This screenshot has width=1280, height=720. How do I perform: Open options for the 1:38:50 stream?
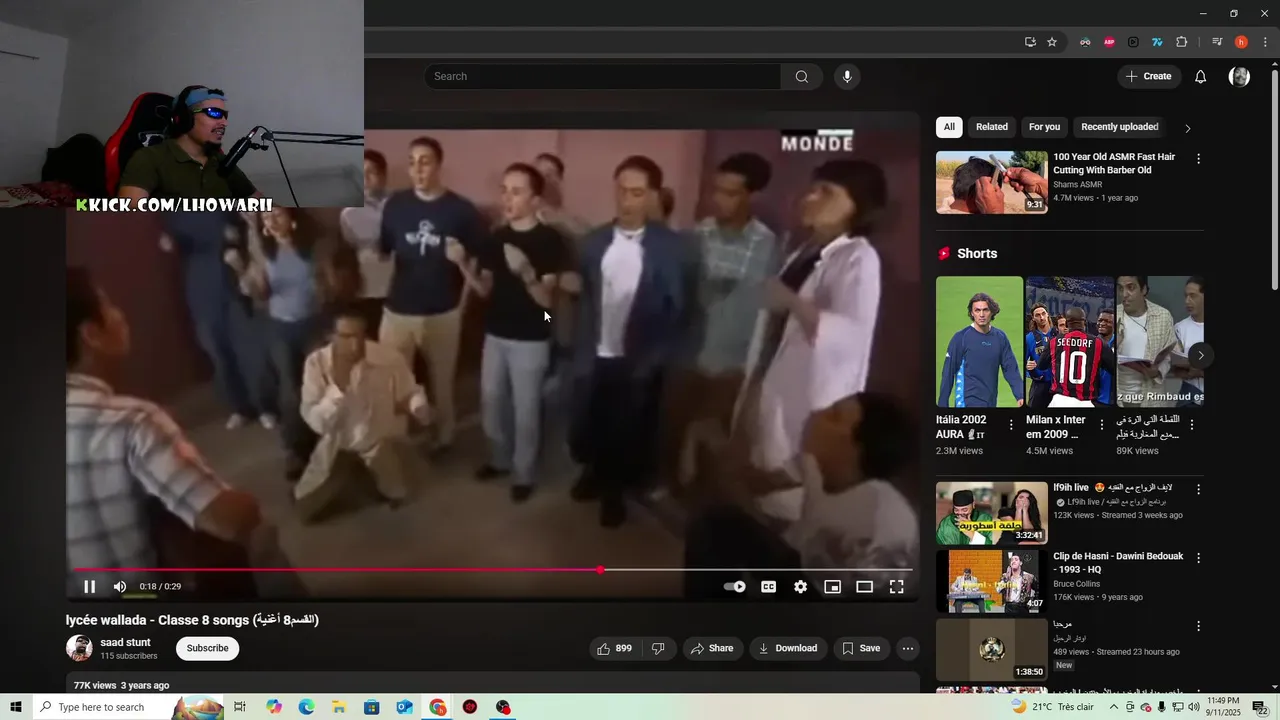click(x=1198, y=626)
